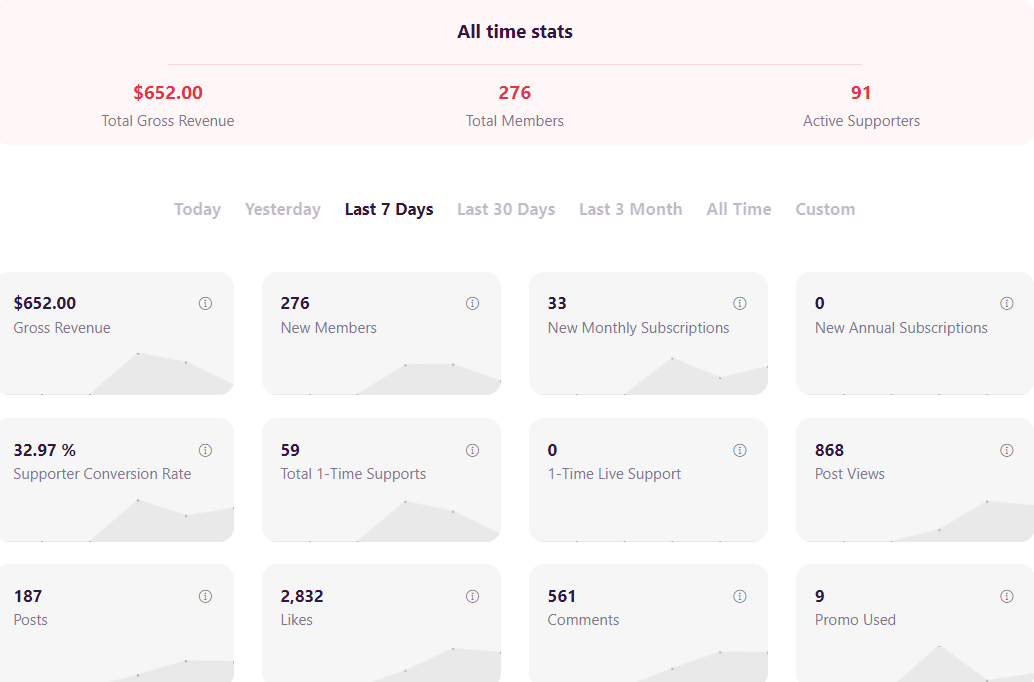Image resolution: width=1034 pixels, height=682 pixels.
Task: Switch to Last 3 Month range
Action: (x=630, y=210)
